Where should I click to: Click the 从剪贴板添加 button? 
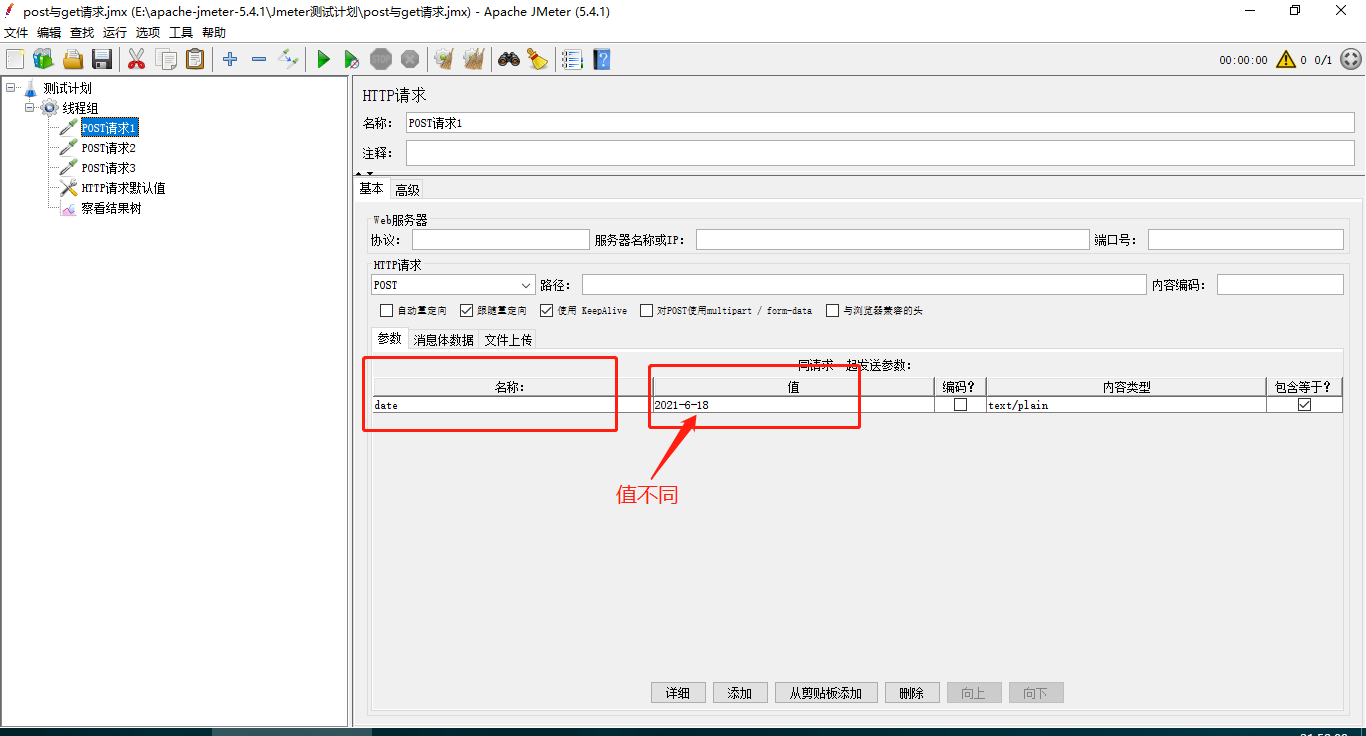point(826,692)
